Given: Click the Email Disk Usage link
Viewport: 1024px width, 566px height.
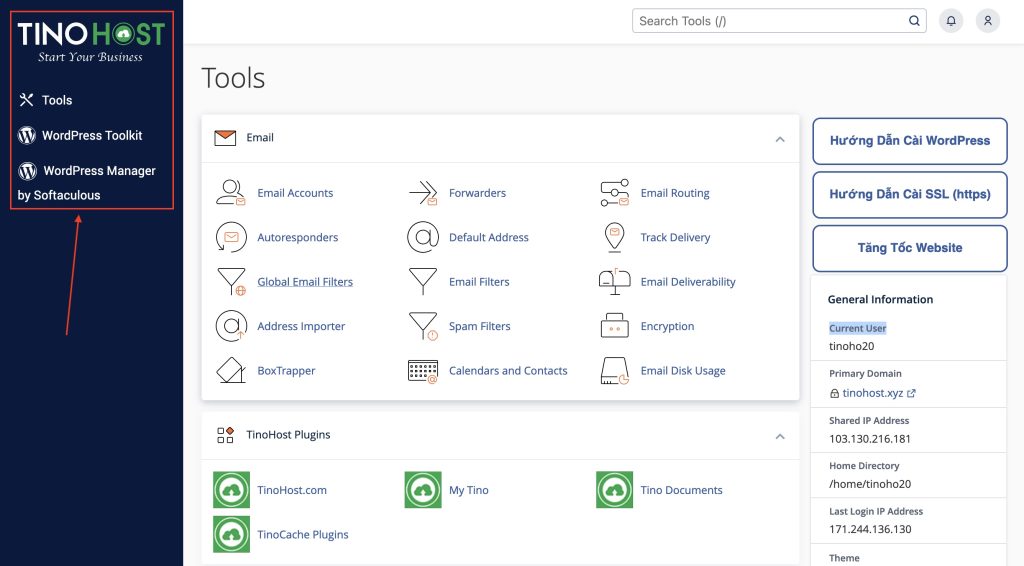Looking at the screenshot, I should (x=683, y=371).
